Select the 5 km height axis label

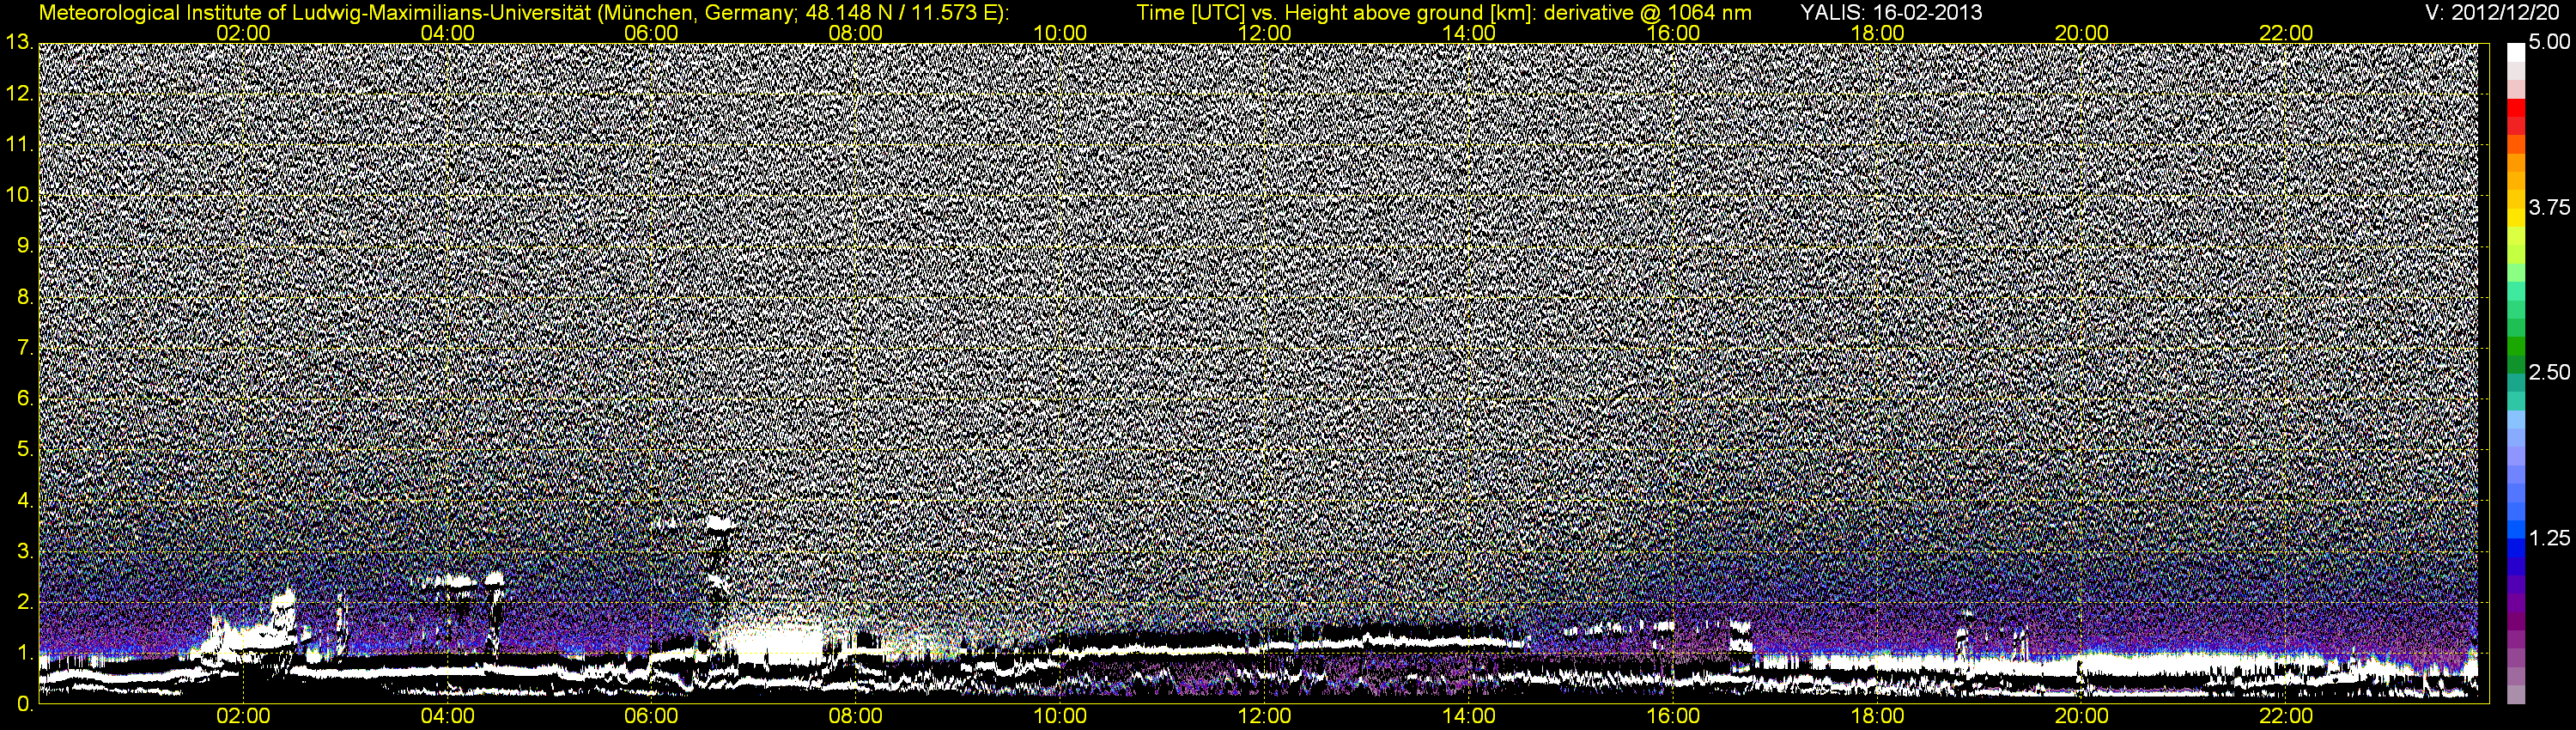(x=25, y=450)
